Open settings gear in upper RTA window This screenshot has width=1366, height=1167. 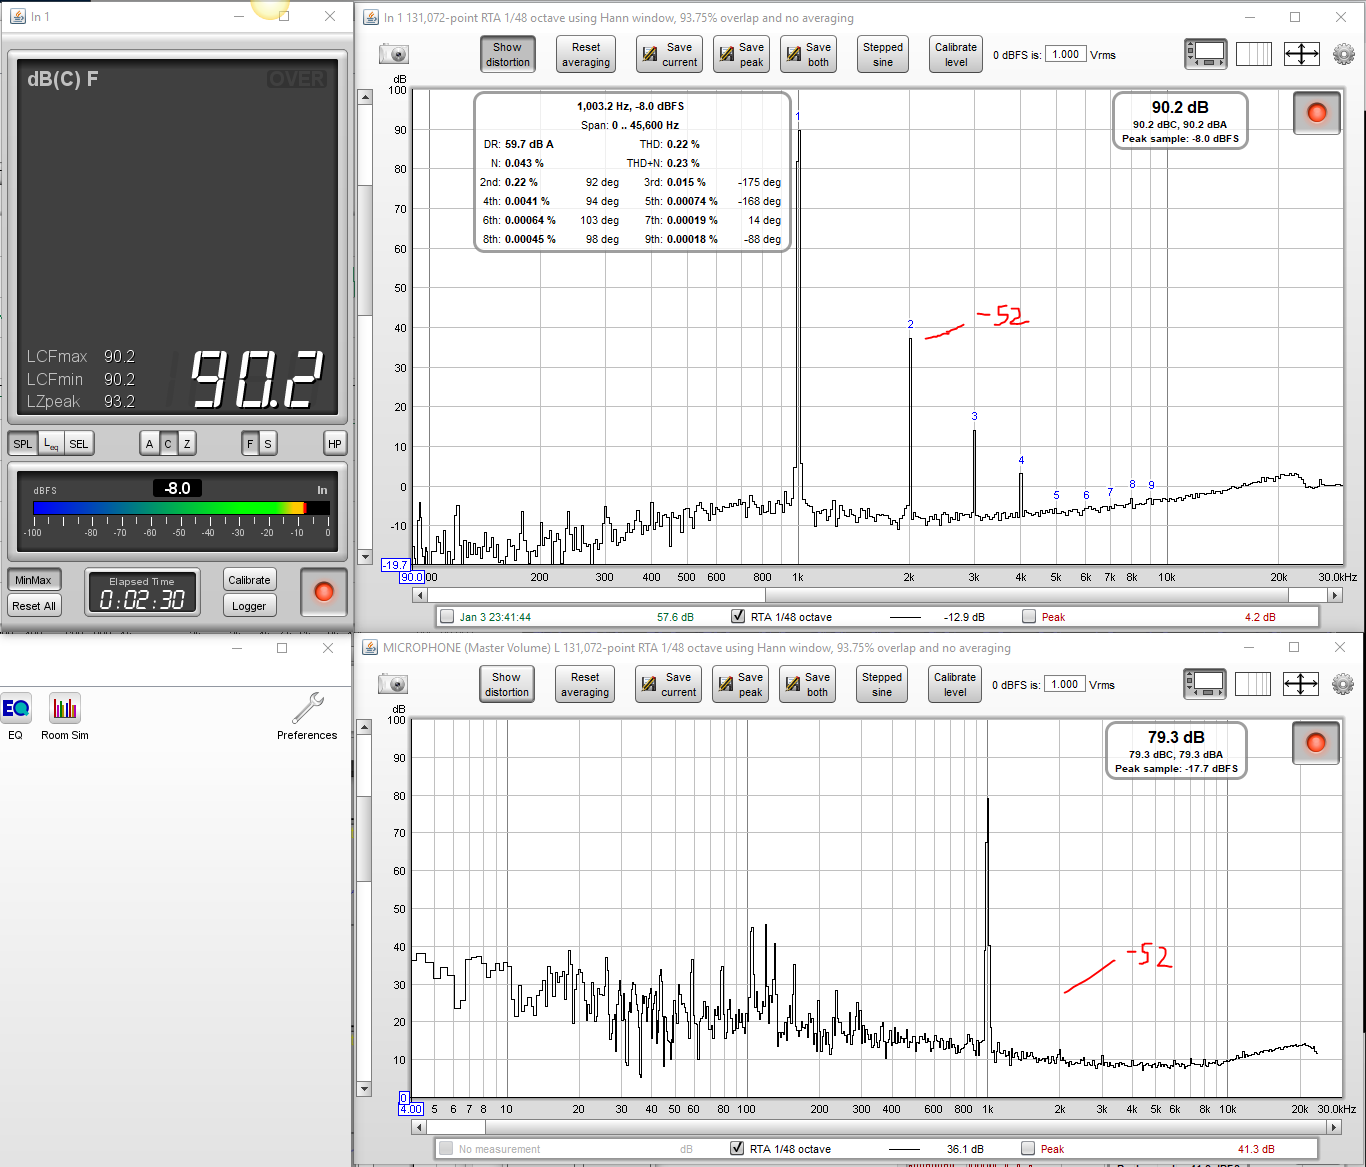tap(1344, 54)
